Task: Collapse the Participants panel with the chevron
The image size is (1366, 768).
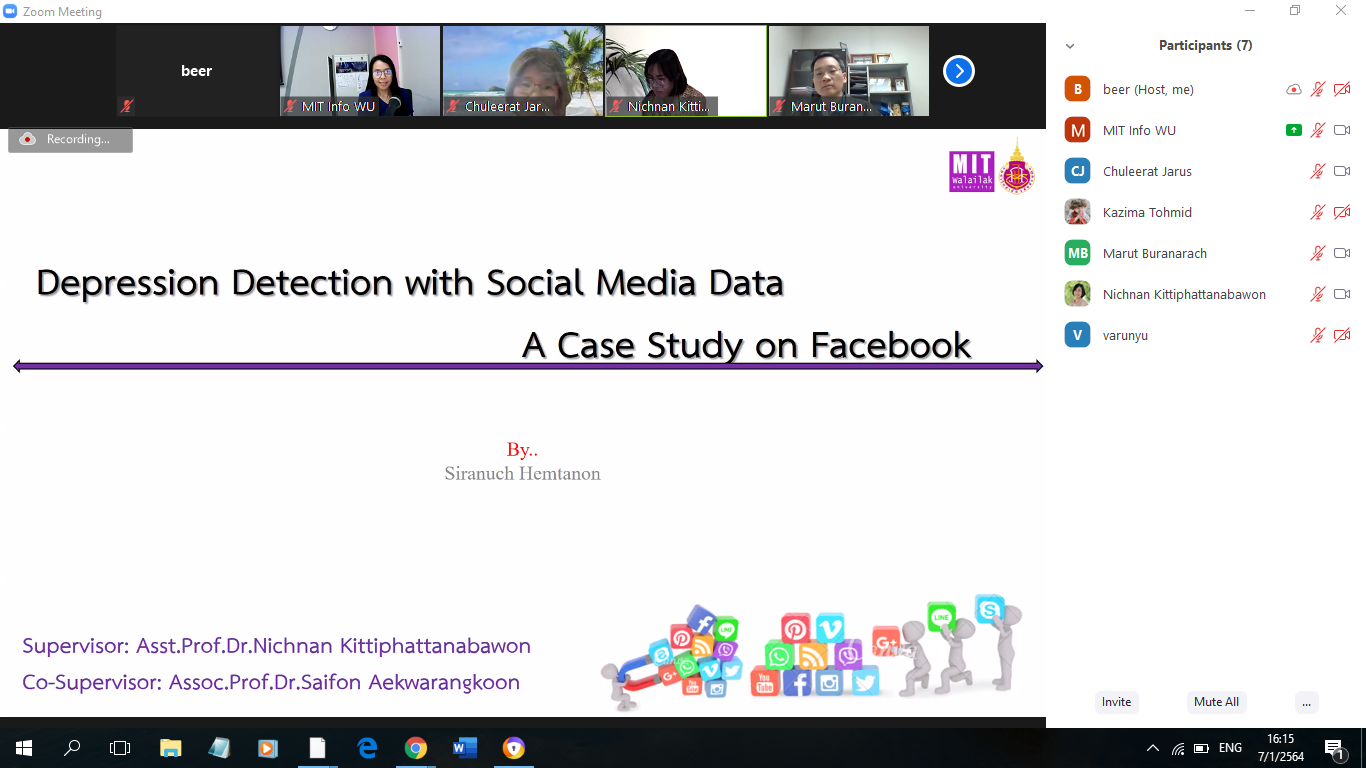Action: coord(1070,46)
